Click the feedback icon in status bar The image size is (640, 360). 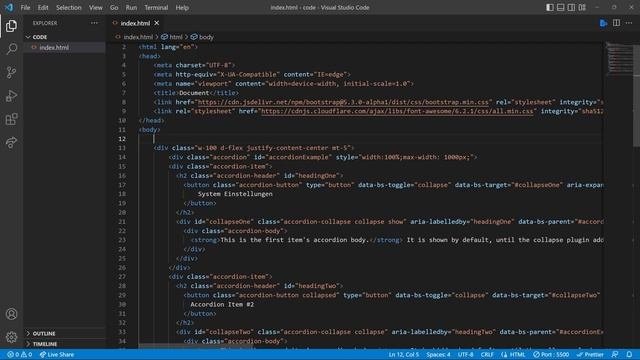[615, 355]
